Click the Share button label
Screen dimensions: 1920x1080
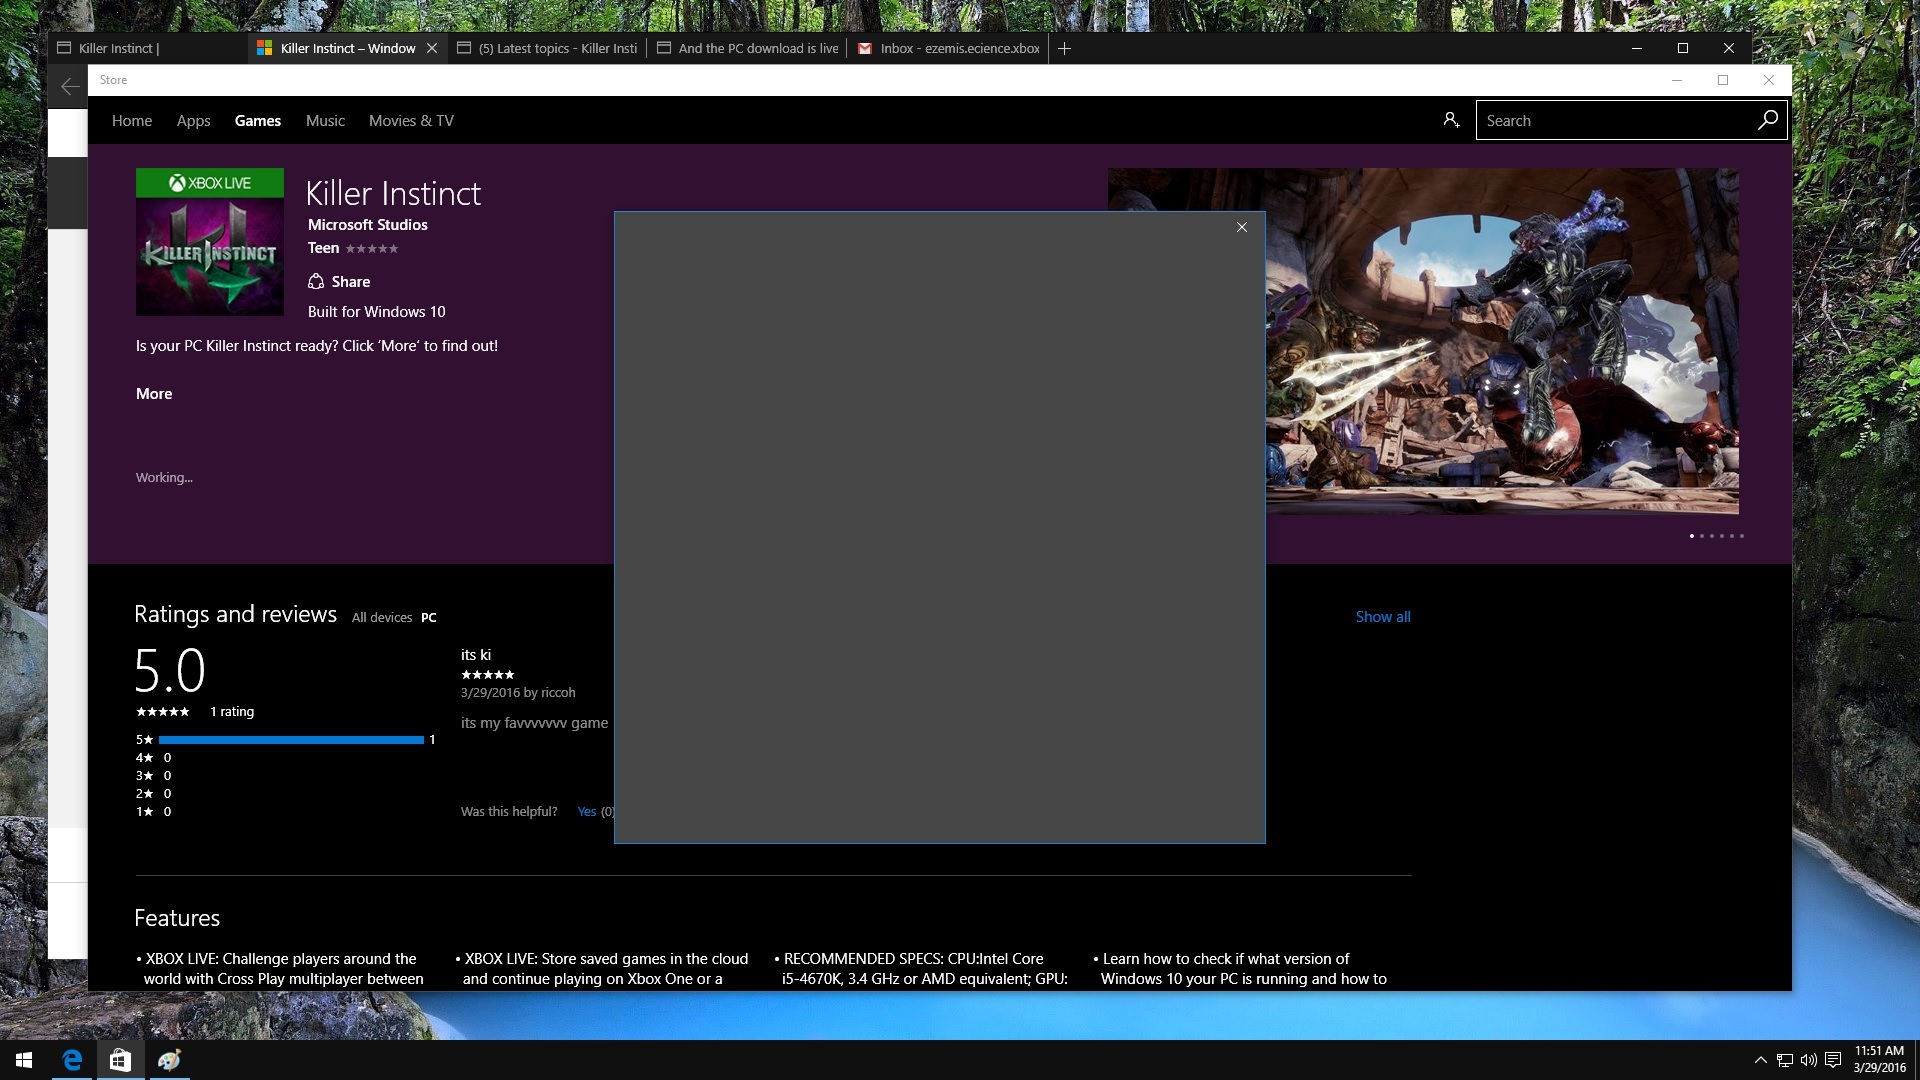coord(351,281)
